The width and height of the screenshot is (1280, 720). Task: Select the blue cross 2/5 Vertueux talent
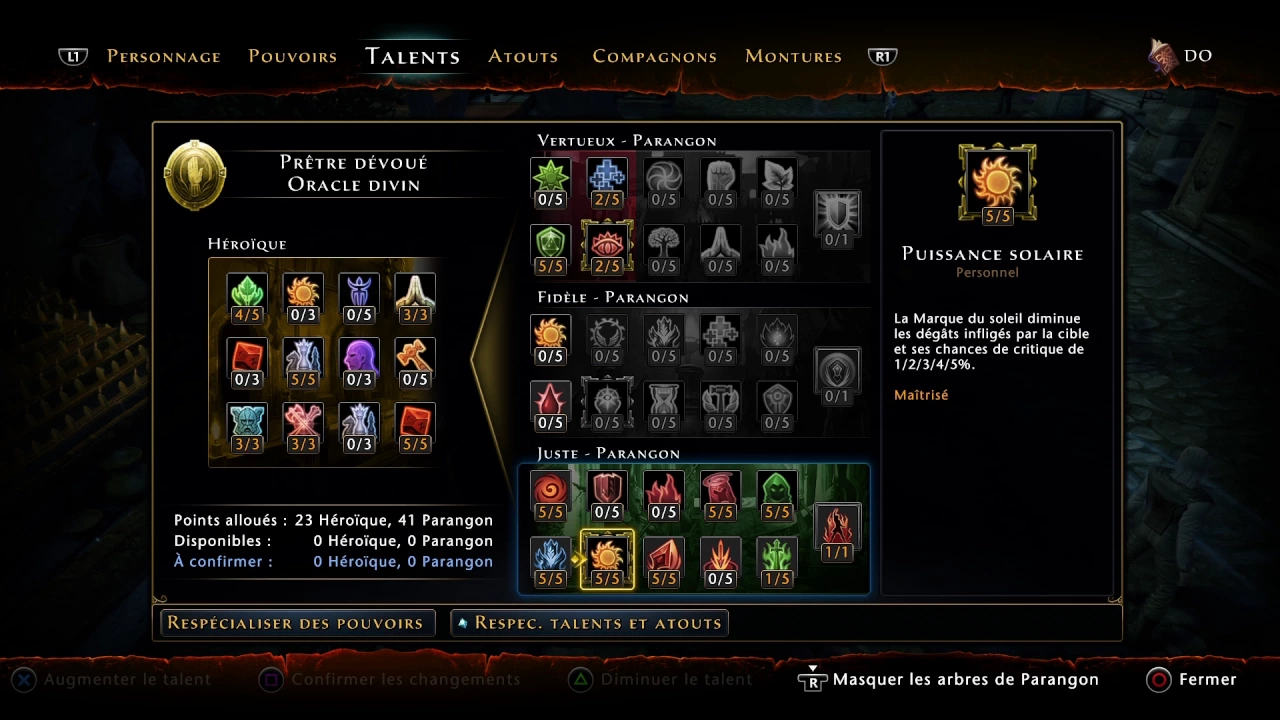coord(607,181)
